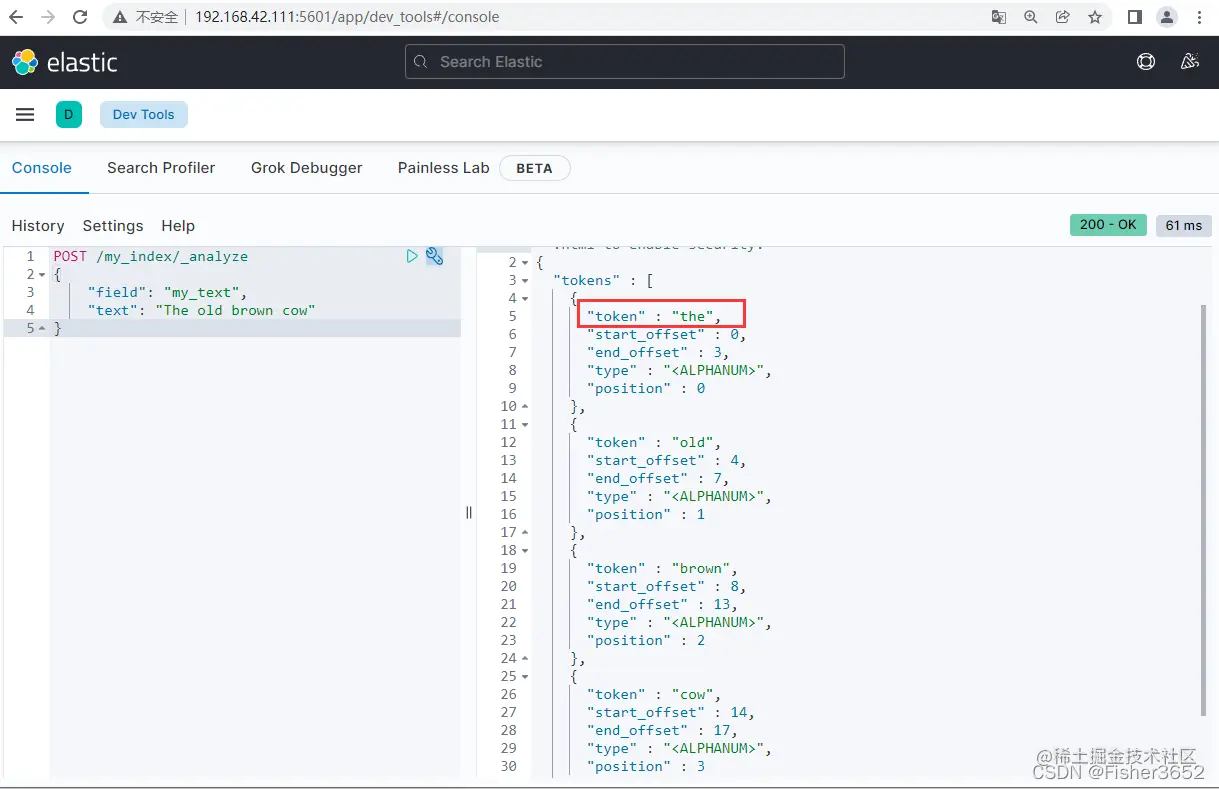Click the not-secure warning icon
The image size is (1219, 789).
(120, 17)
